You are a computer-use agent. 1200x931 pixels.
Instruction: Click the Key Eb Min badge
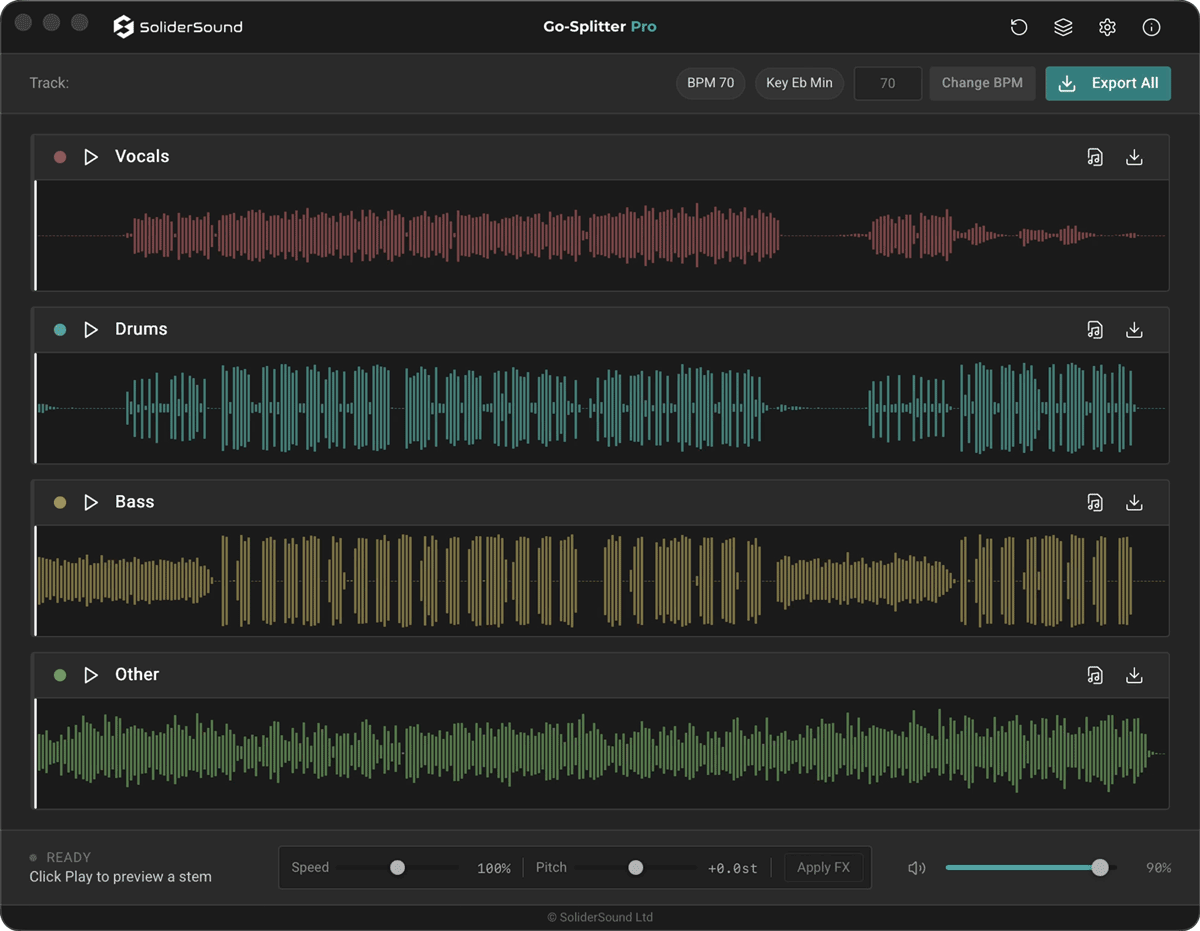[799, 83]
